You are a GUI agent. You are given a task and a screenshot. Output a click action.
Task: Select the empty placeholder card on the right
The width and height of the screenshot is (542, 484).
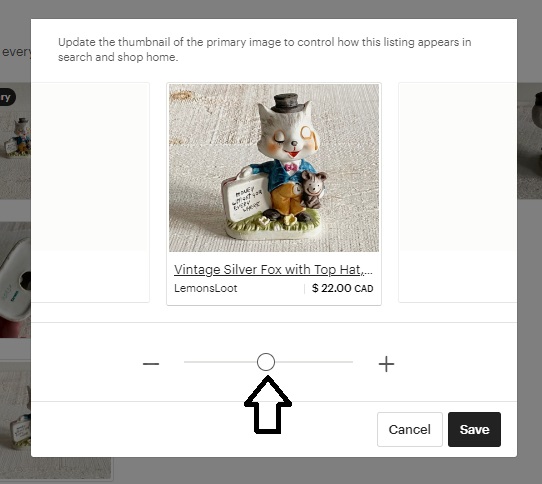tap(458, 192)
